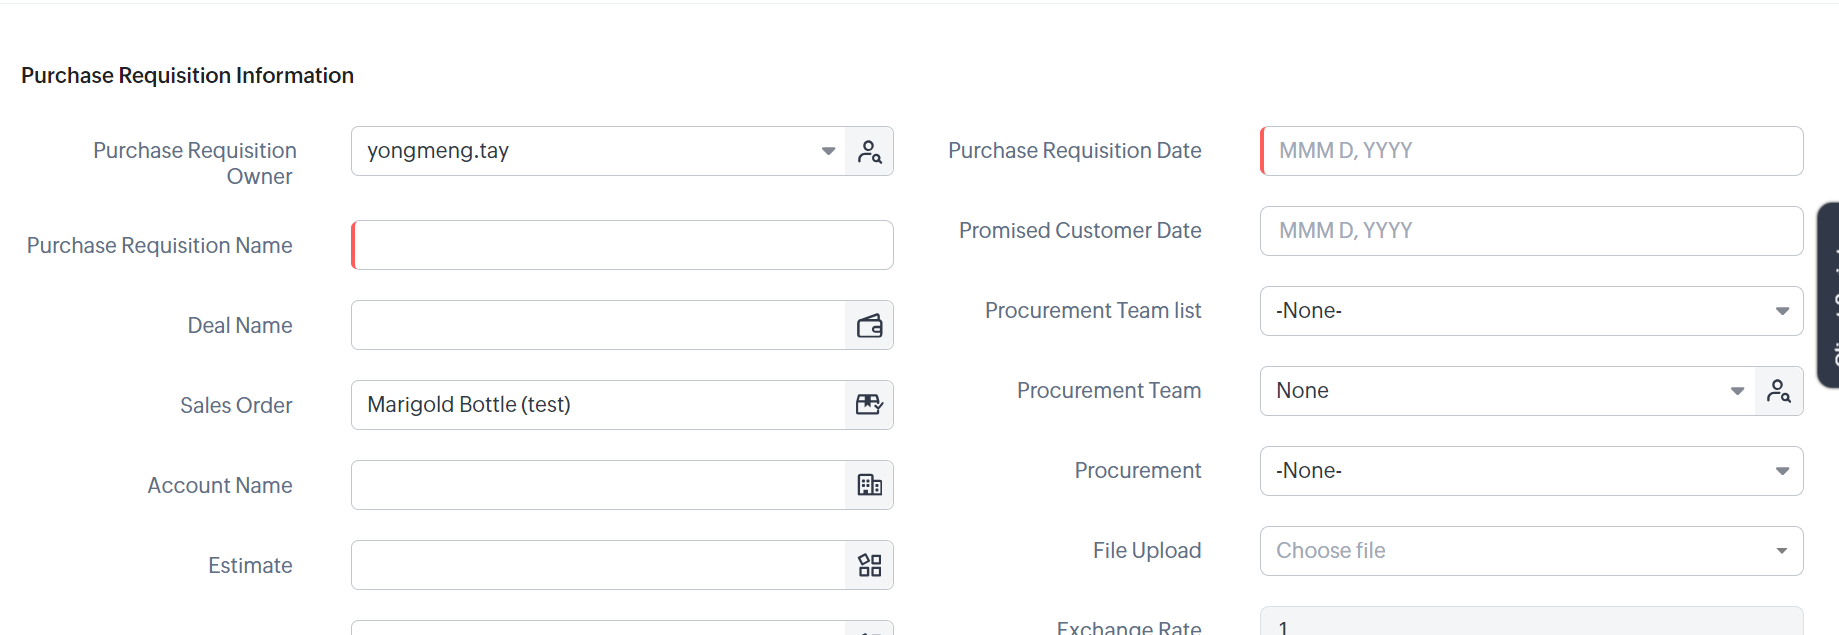Click into the Deal Name text field
This screenshot has width=1839, height=635.
point(598,325)
